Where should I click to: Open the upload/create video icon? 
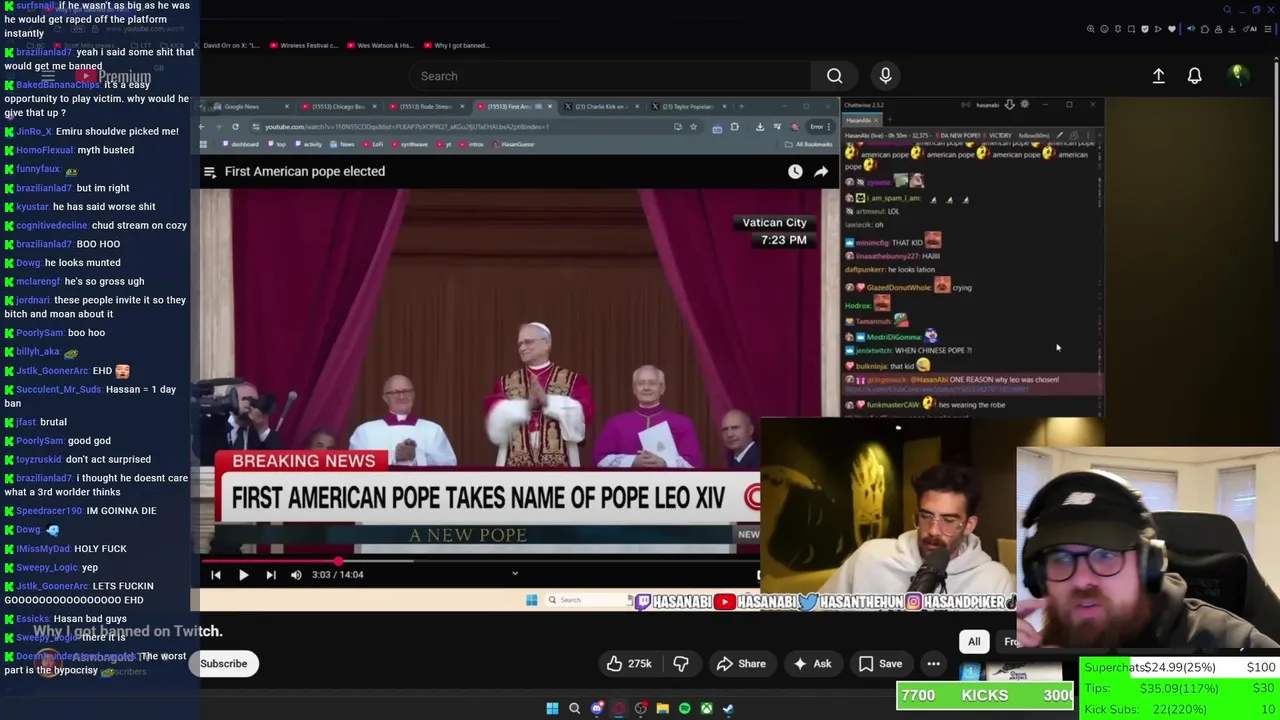coord(1158,76)
